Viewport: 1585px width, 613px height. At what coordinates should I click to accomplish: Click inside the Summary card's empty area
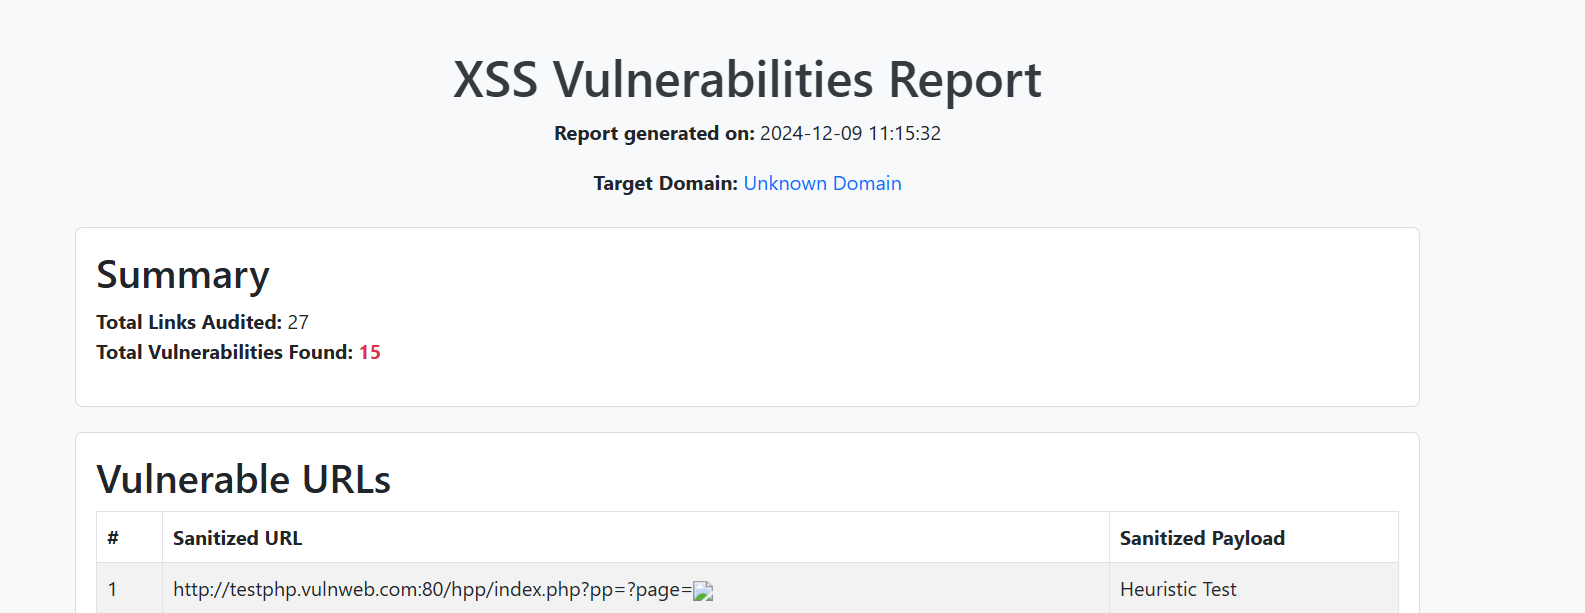point(850,320)
